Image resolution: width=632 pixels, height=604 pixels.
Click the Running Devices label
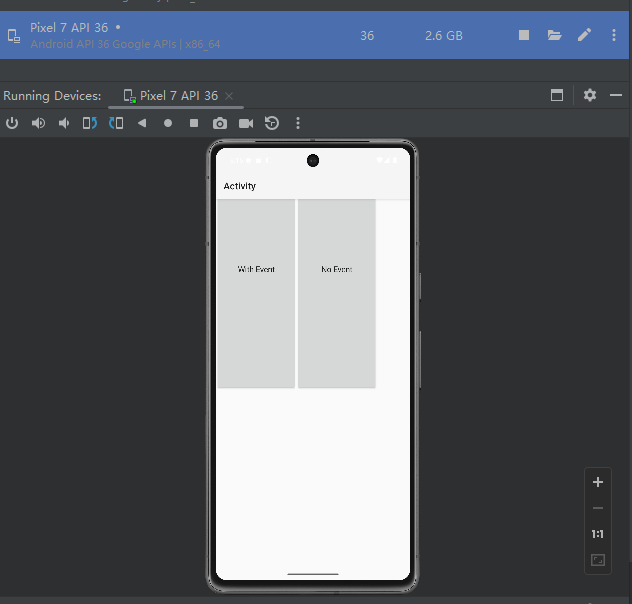[52, 96]
